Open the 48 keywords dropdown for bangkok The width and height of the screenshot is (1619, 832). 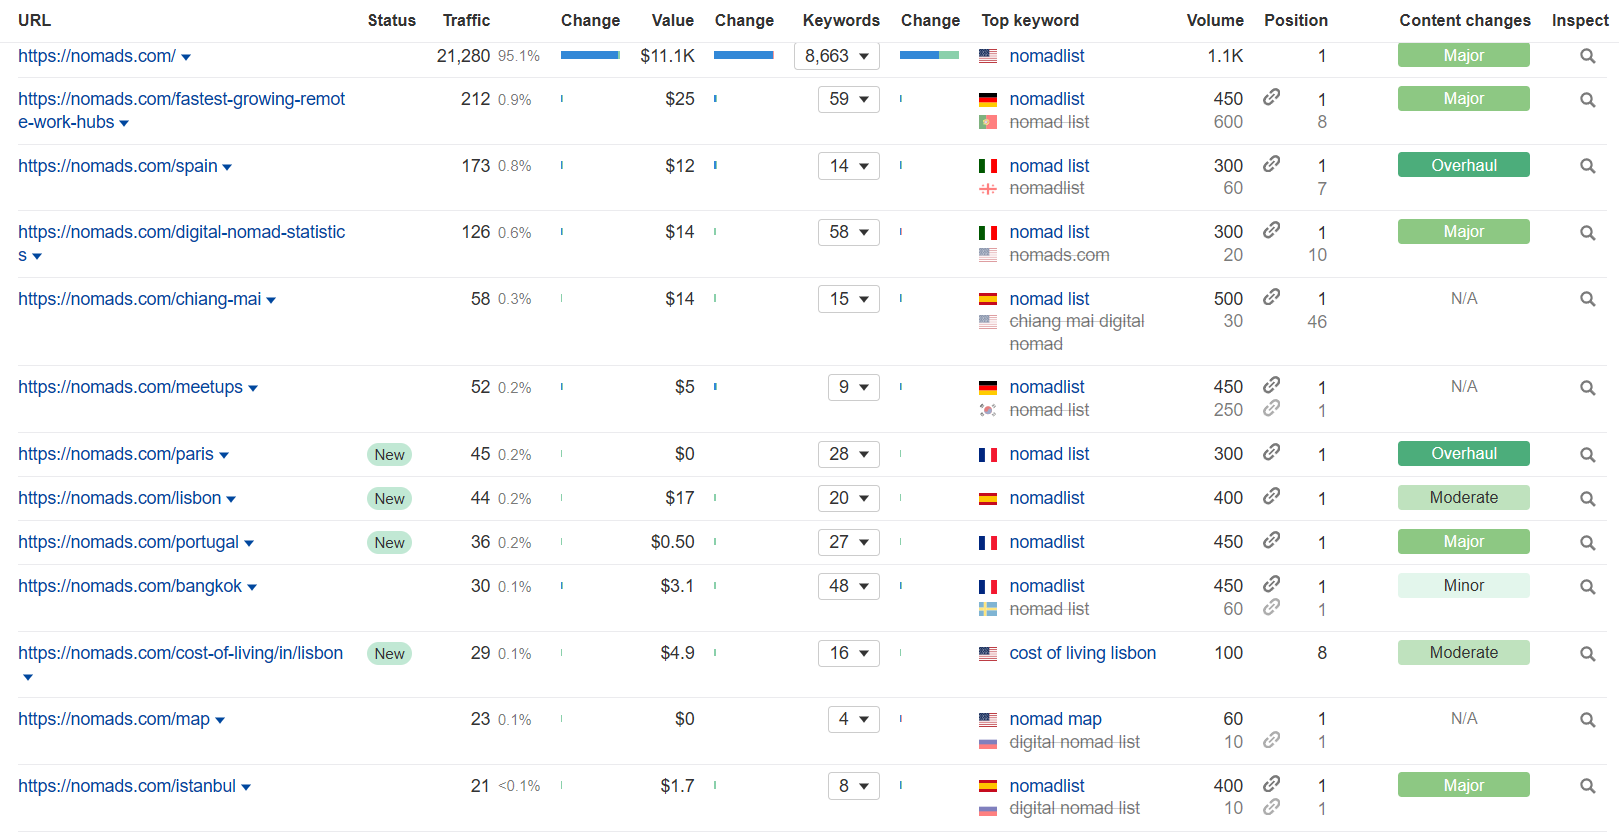[849, 586]
